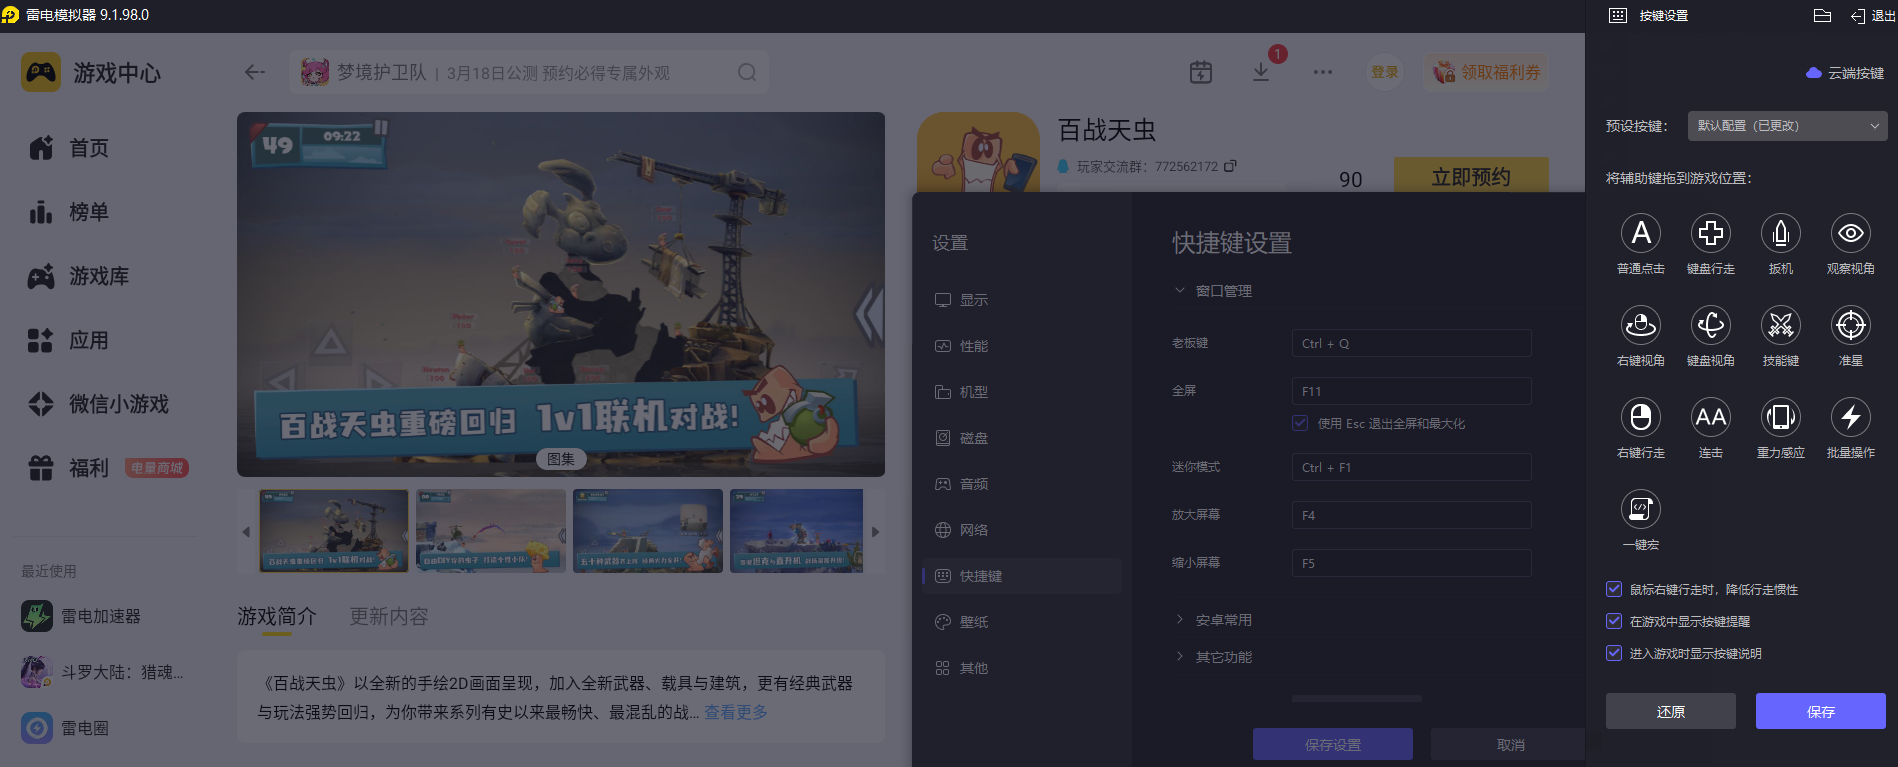
Task: Select the 右键行走 (right-click walk) icon
Action: pos(1641,417)
